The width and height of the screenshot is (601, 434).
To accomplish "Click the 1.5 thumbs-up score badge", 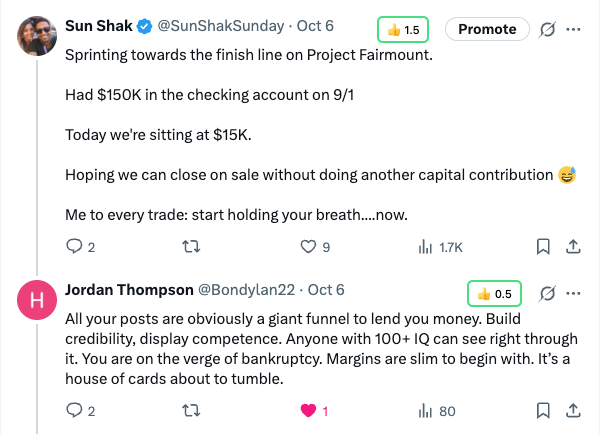I will pyautogui.click(x=404, y=30).
